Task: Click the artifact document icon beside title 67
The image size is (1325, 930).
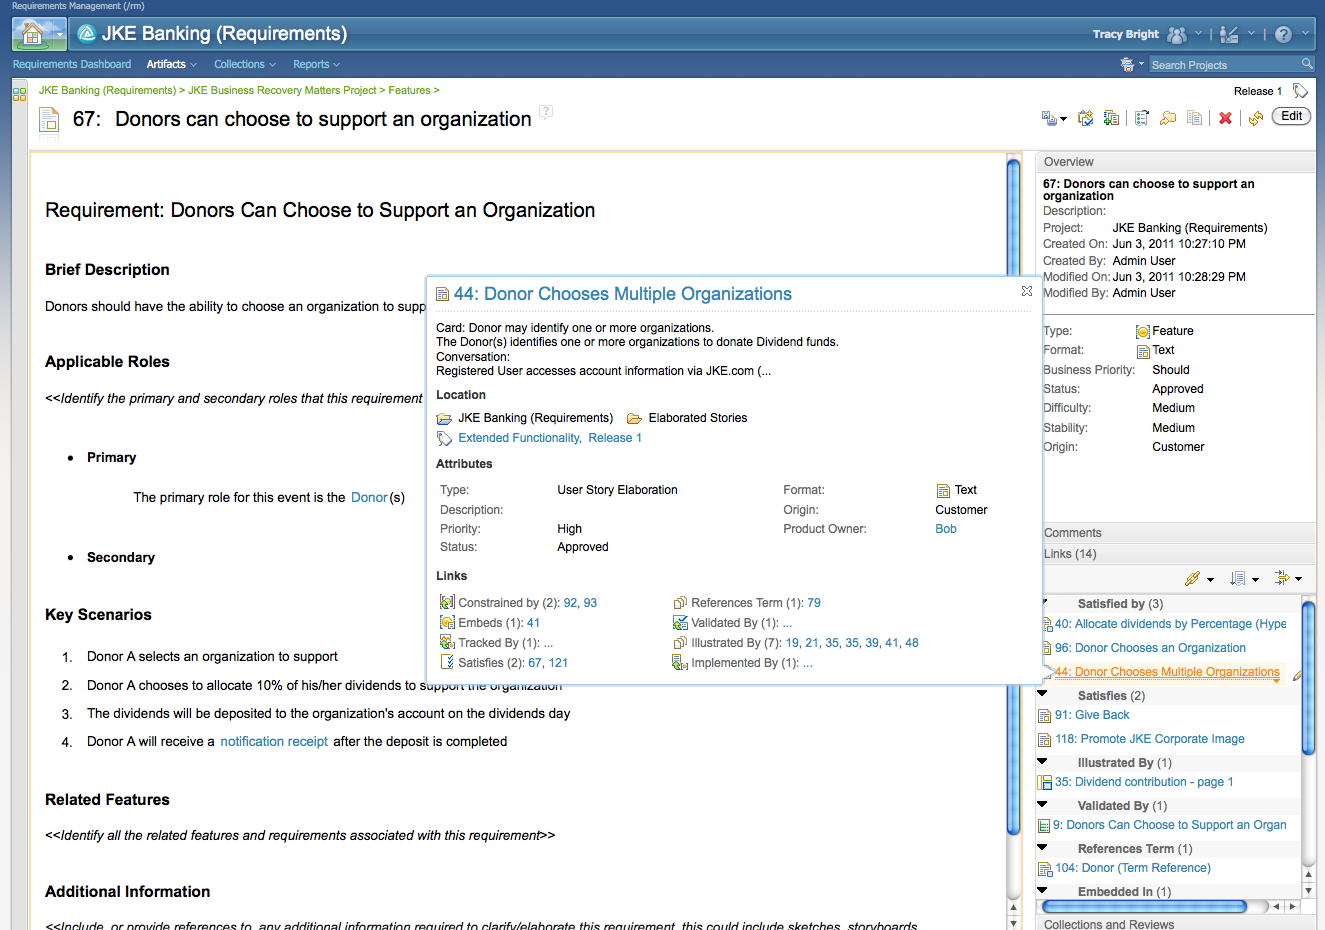Action: tap(49, 121)
